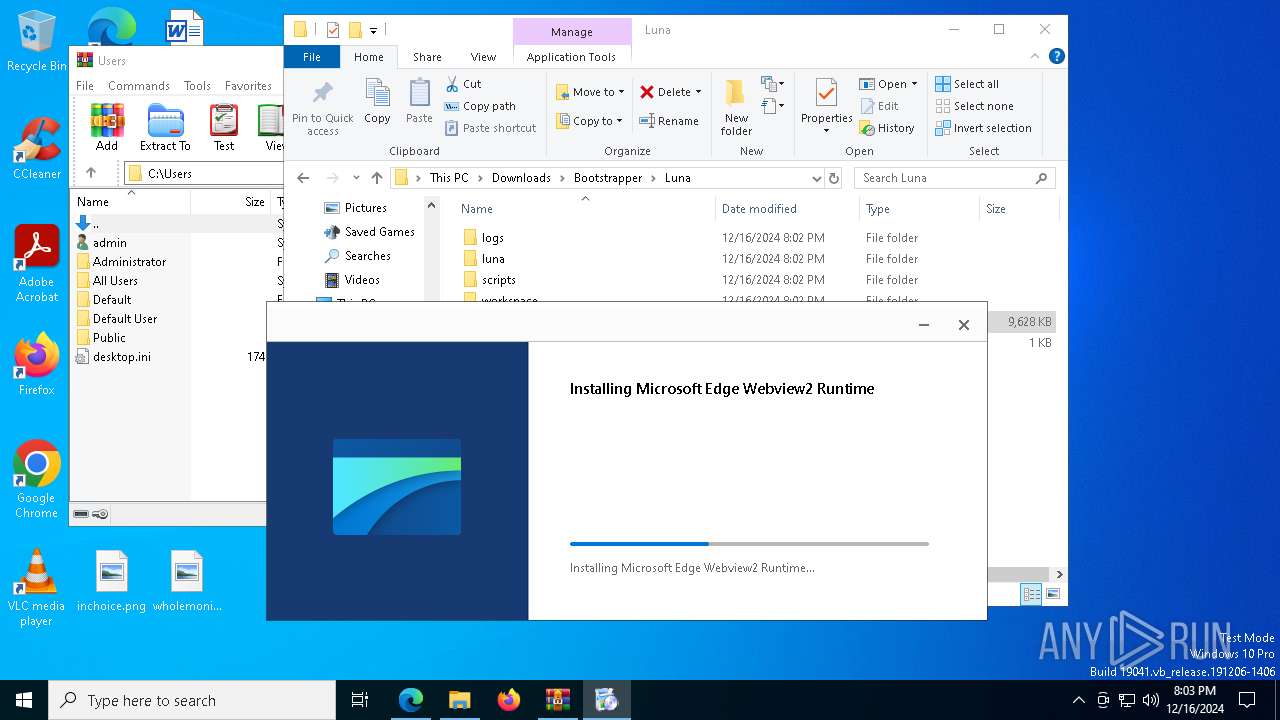Click the Webview2 installation progress bar

point(749,544)
